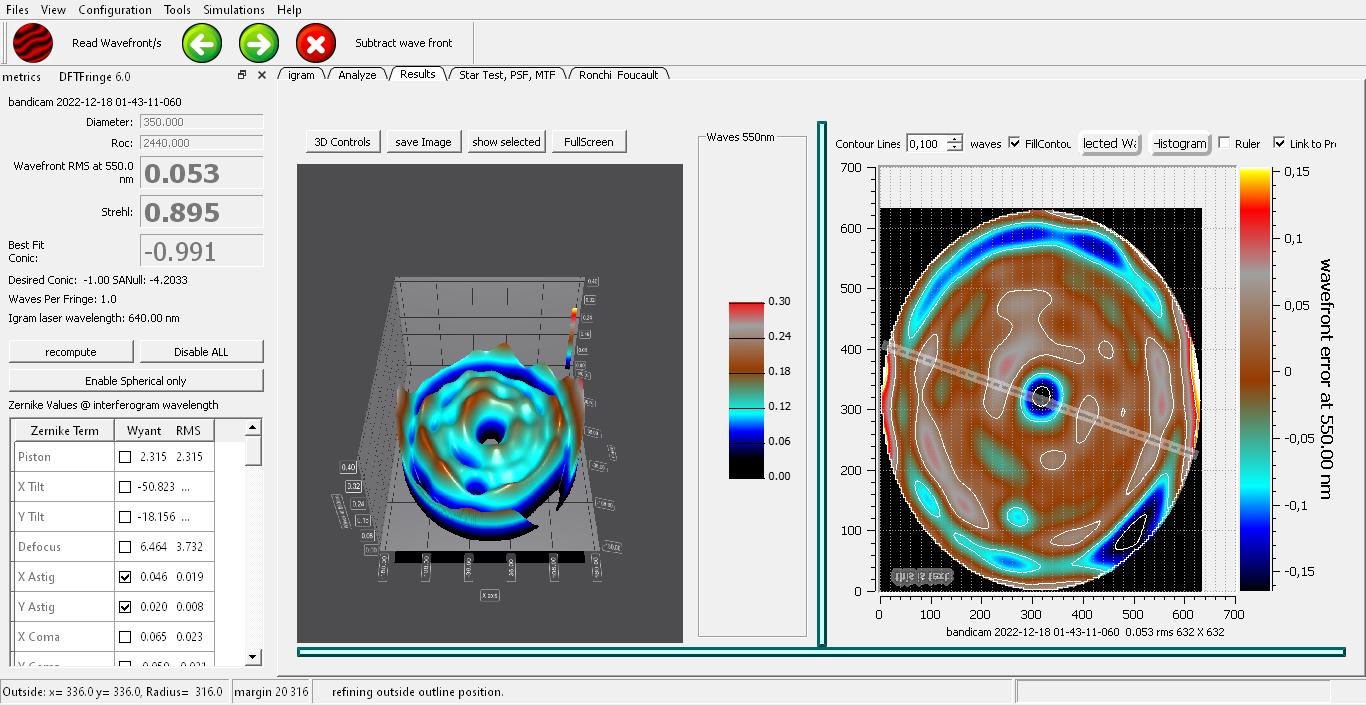Click the Histogram button
1366x705 pixels.
(x=1180, y=143)
